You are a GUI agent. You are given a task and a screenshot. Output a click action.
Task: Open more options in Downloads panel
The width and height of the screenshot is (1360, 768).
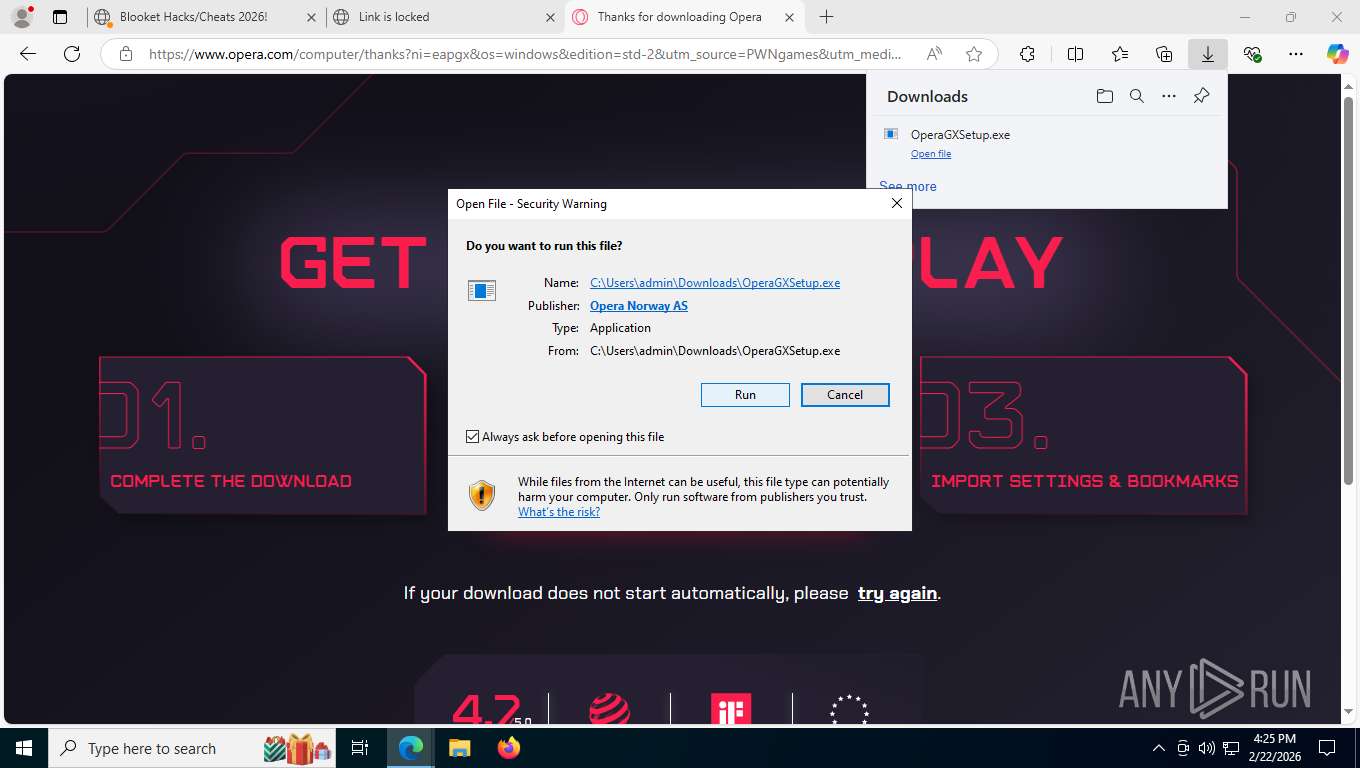pos(1169,96)
